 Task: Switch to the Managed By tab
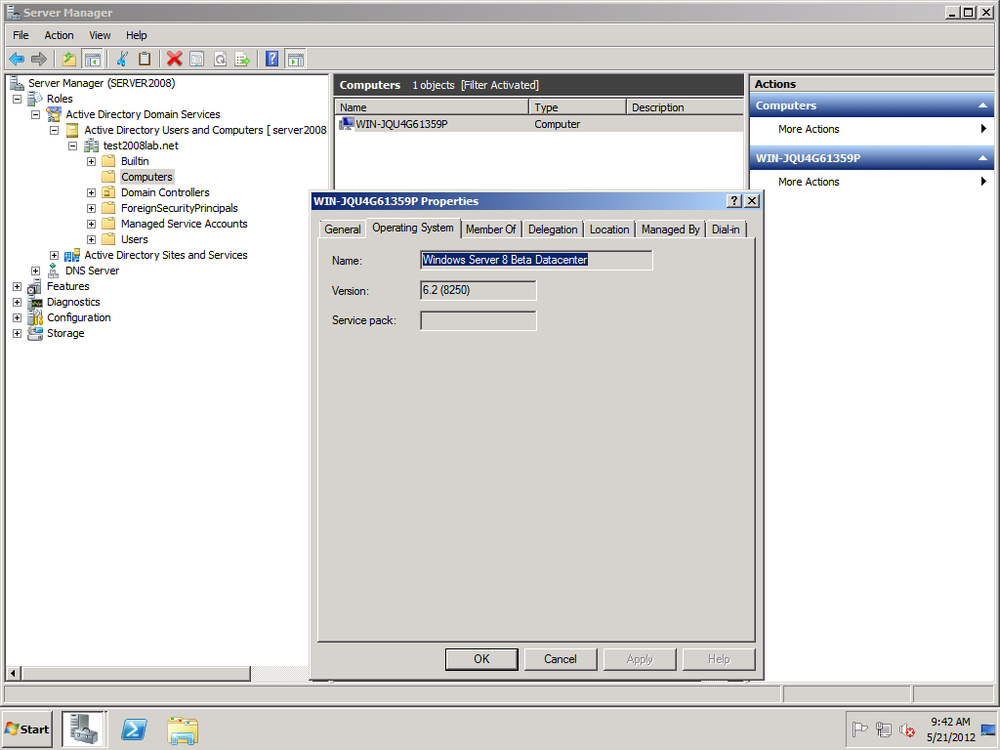tap(670, 229)
